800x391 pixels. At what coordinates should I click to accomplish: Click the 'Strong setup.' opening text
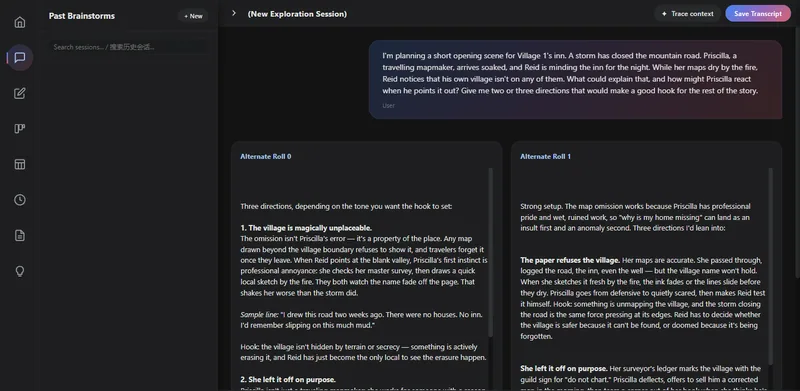click(x=541, y=206)
